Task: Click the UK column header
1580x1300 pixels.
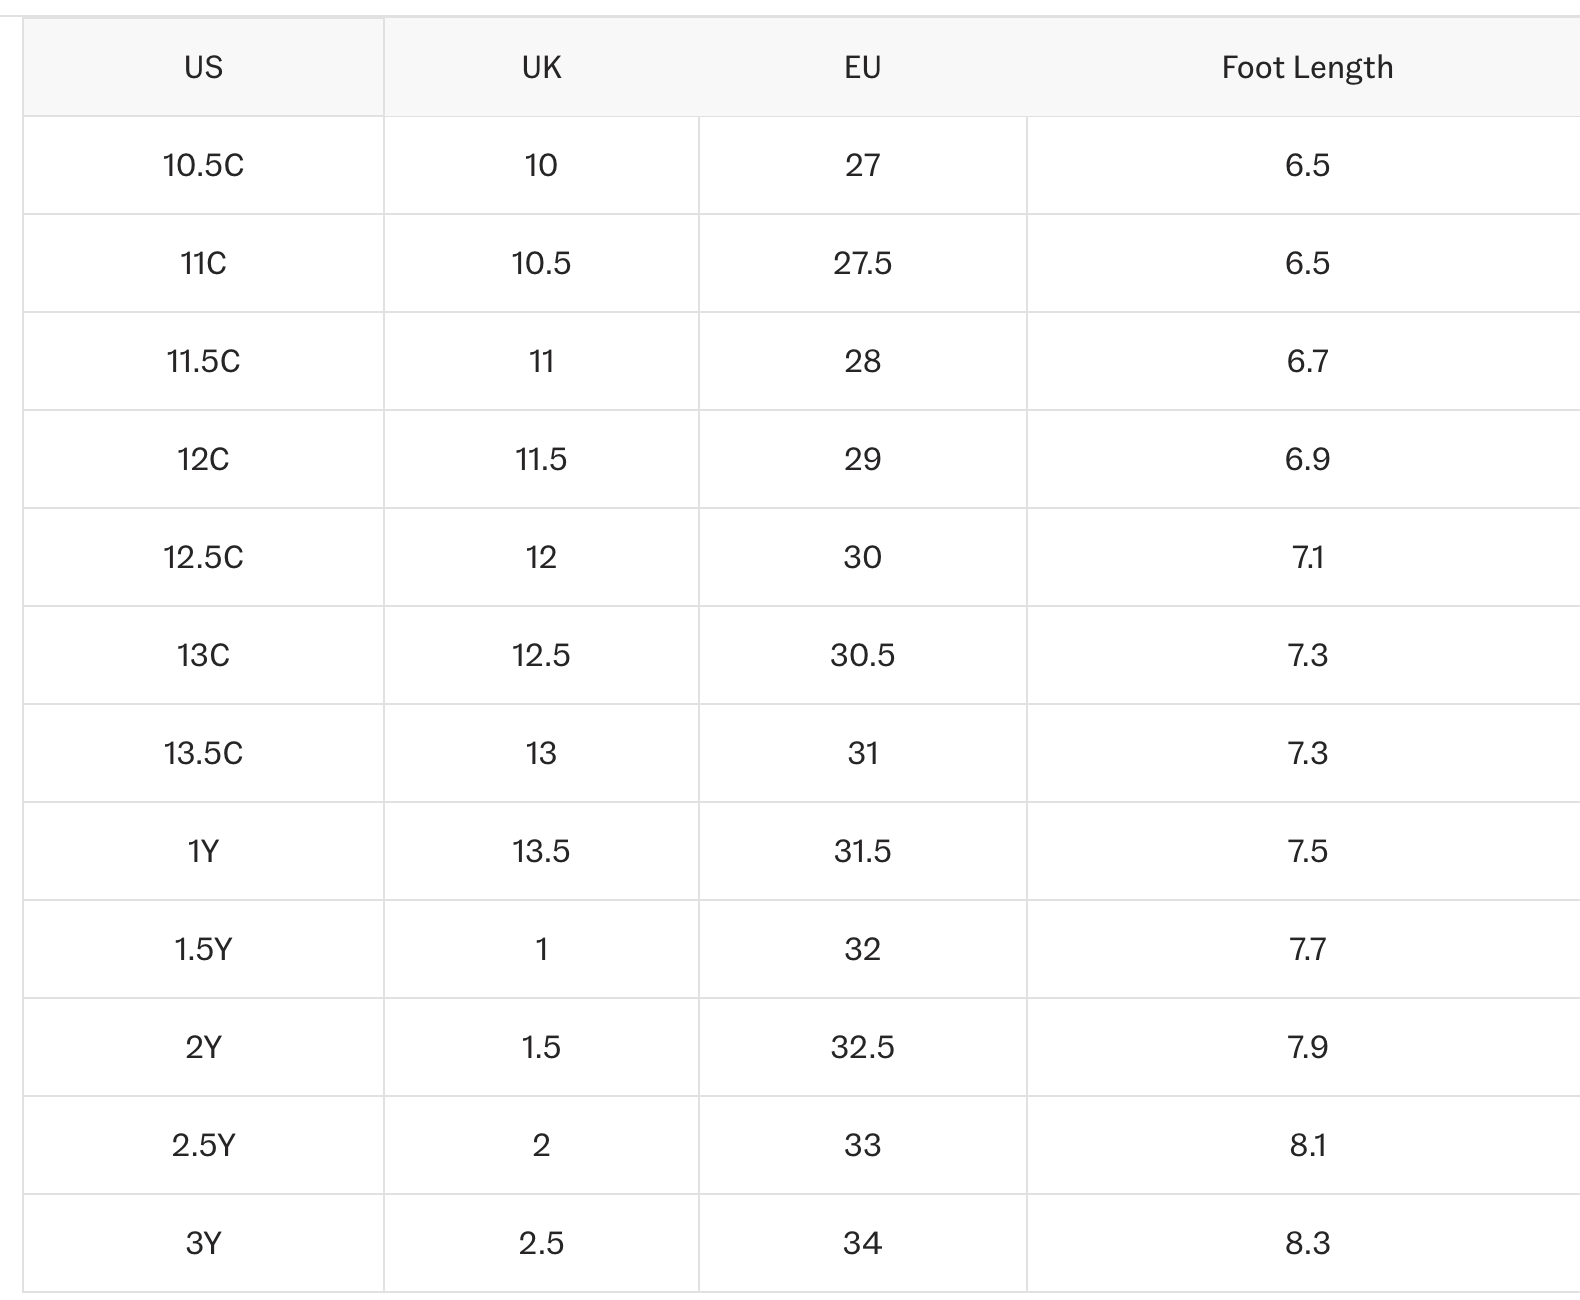Action: [x=541, y=67]
